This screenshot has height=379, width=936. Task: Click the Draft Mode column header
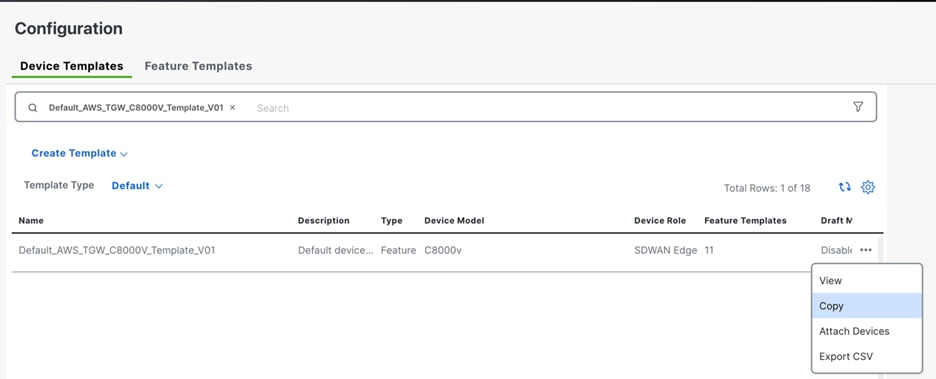(836, 221)
